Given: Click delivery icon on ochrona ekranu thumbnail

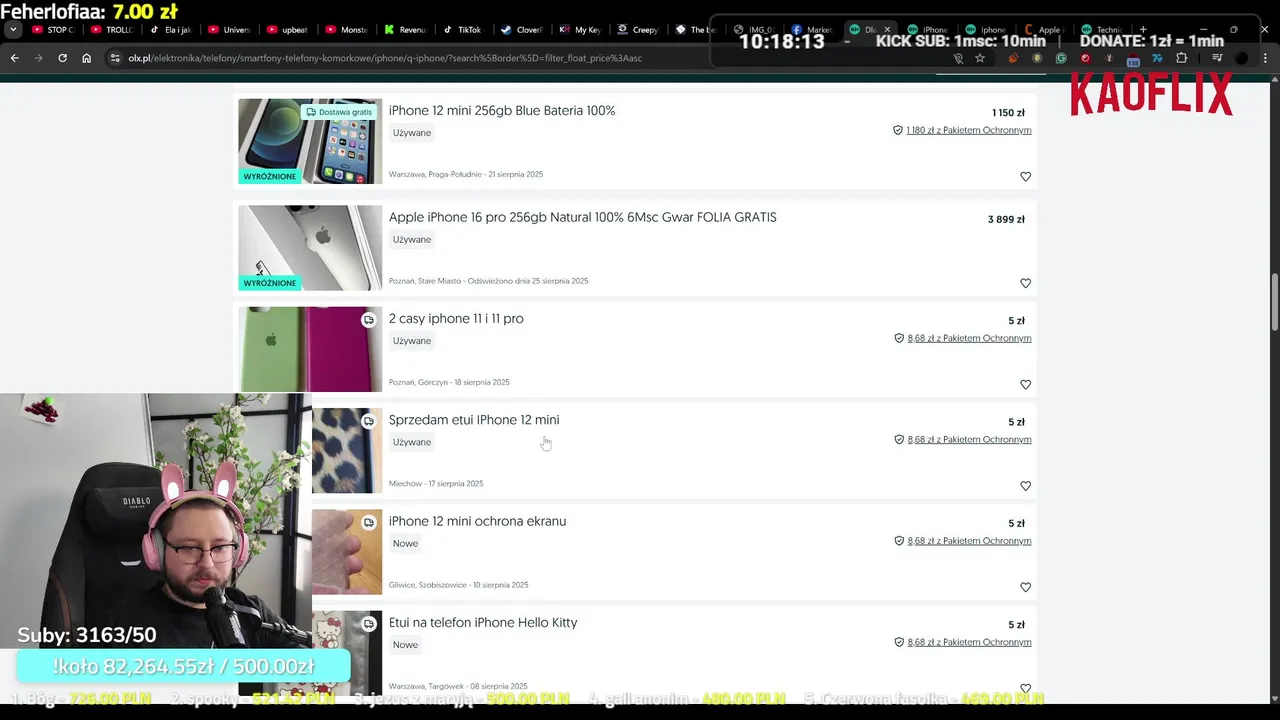Looking at the screenshot, I should [369, 522].
